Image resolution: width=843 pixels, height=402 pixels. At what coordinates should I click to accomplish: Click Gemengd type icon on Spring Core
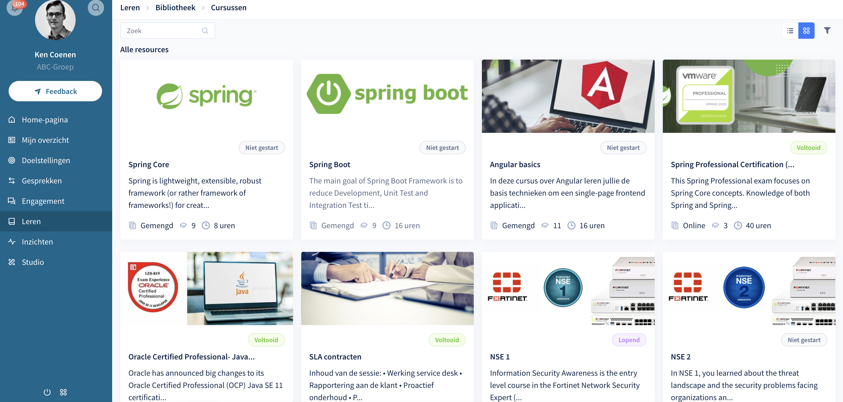point(133,226)
